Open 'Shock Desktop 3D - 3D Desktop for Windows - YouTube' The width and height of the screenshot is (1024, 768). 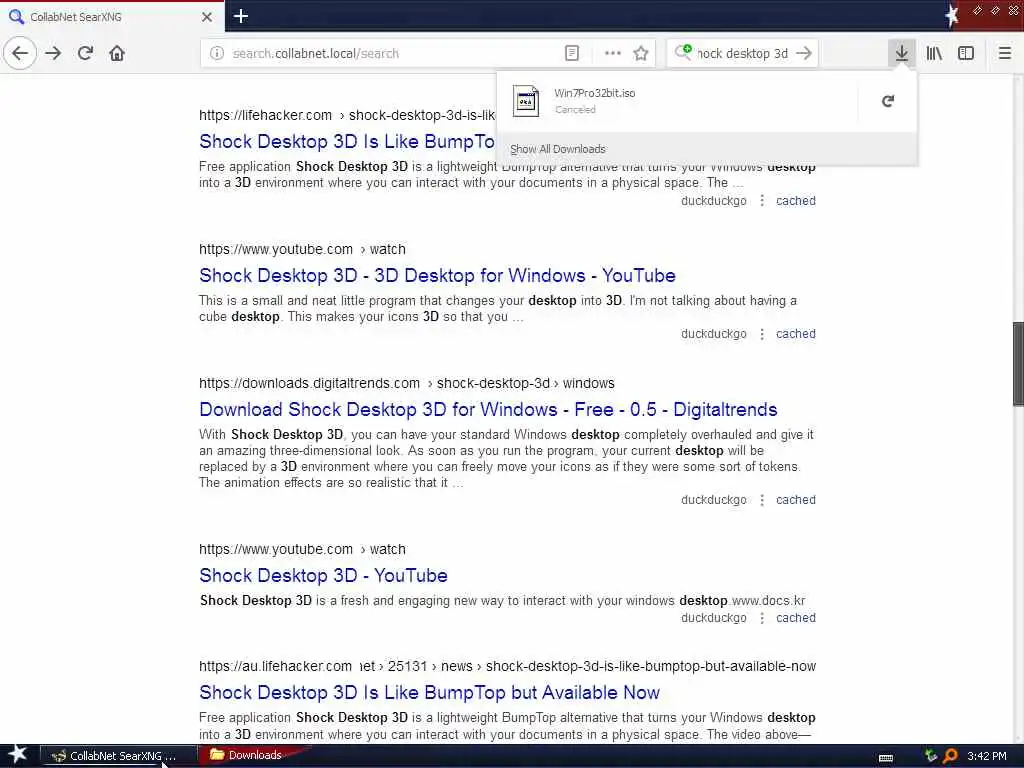tap(438, 275)
